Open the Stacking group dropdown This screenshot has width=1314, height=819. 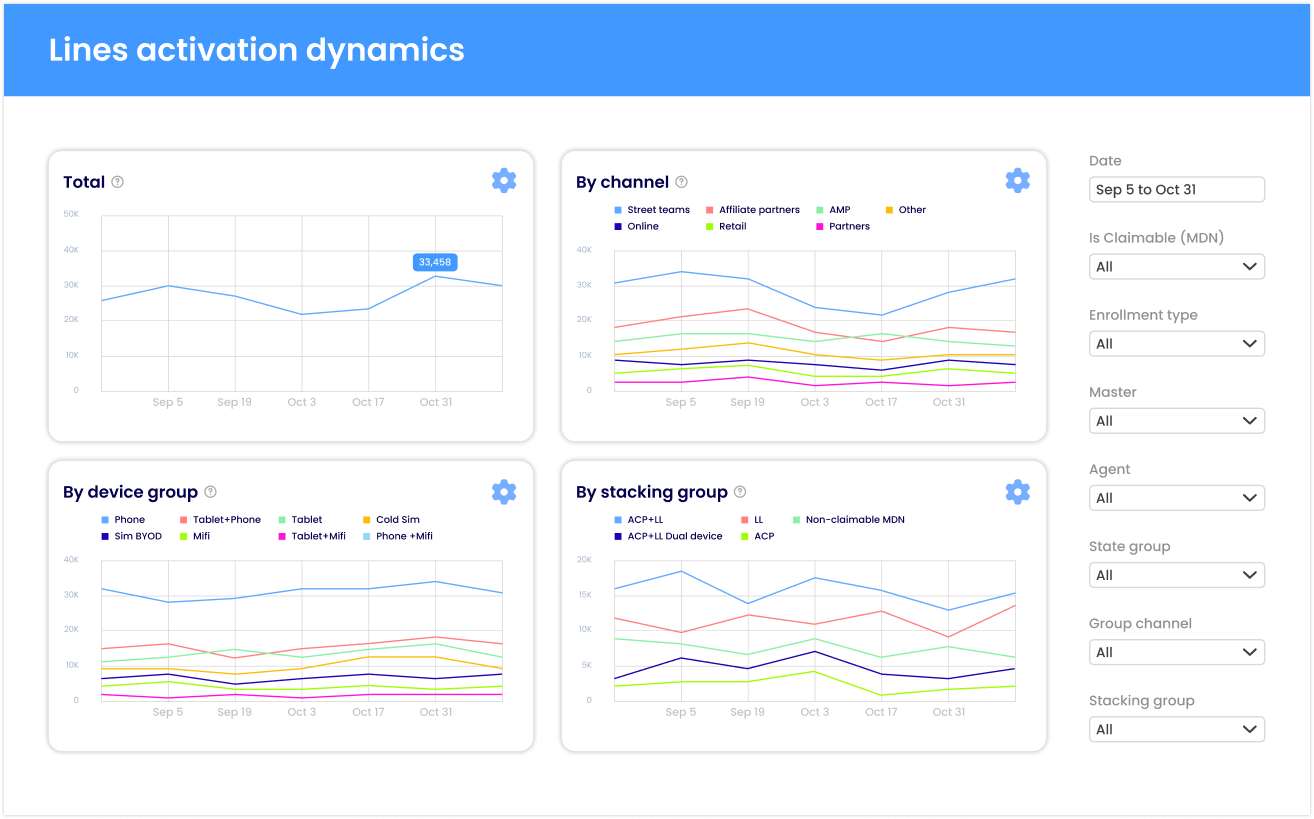tap(1176, 729)
